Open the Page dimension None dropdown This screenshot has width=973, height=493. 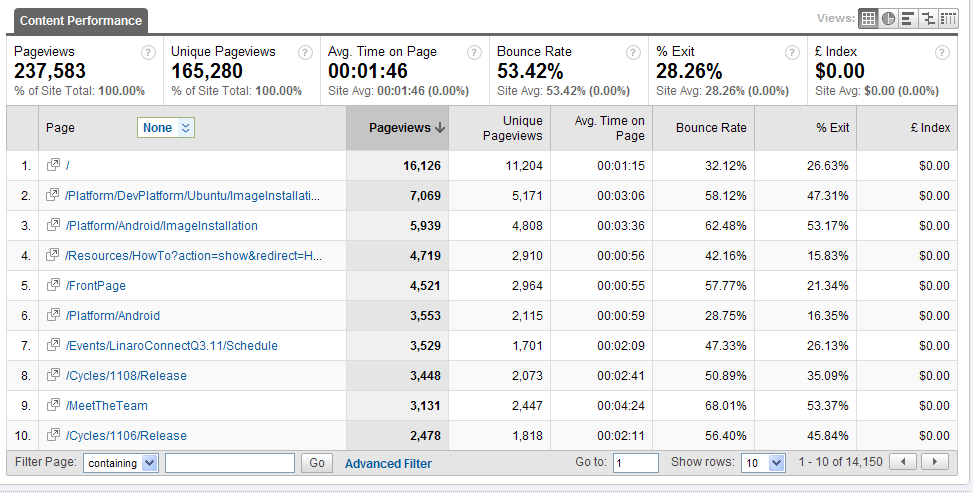coord(165,128)
